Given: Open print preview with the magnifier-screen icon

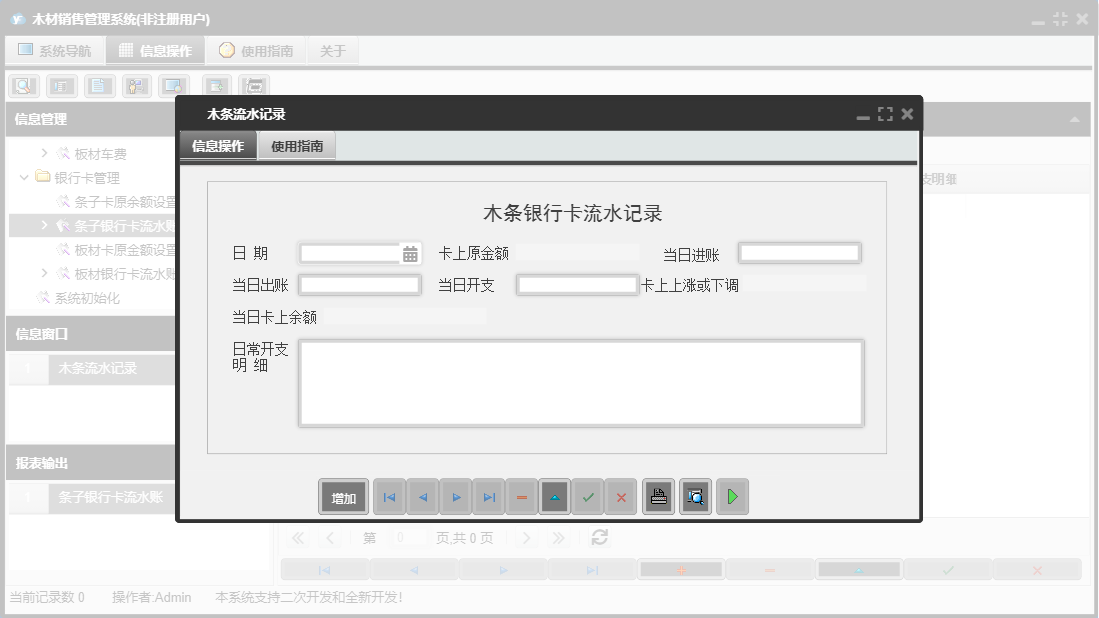Looking at the screenshot, I should tap(695, 496).
